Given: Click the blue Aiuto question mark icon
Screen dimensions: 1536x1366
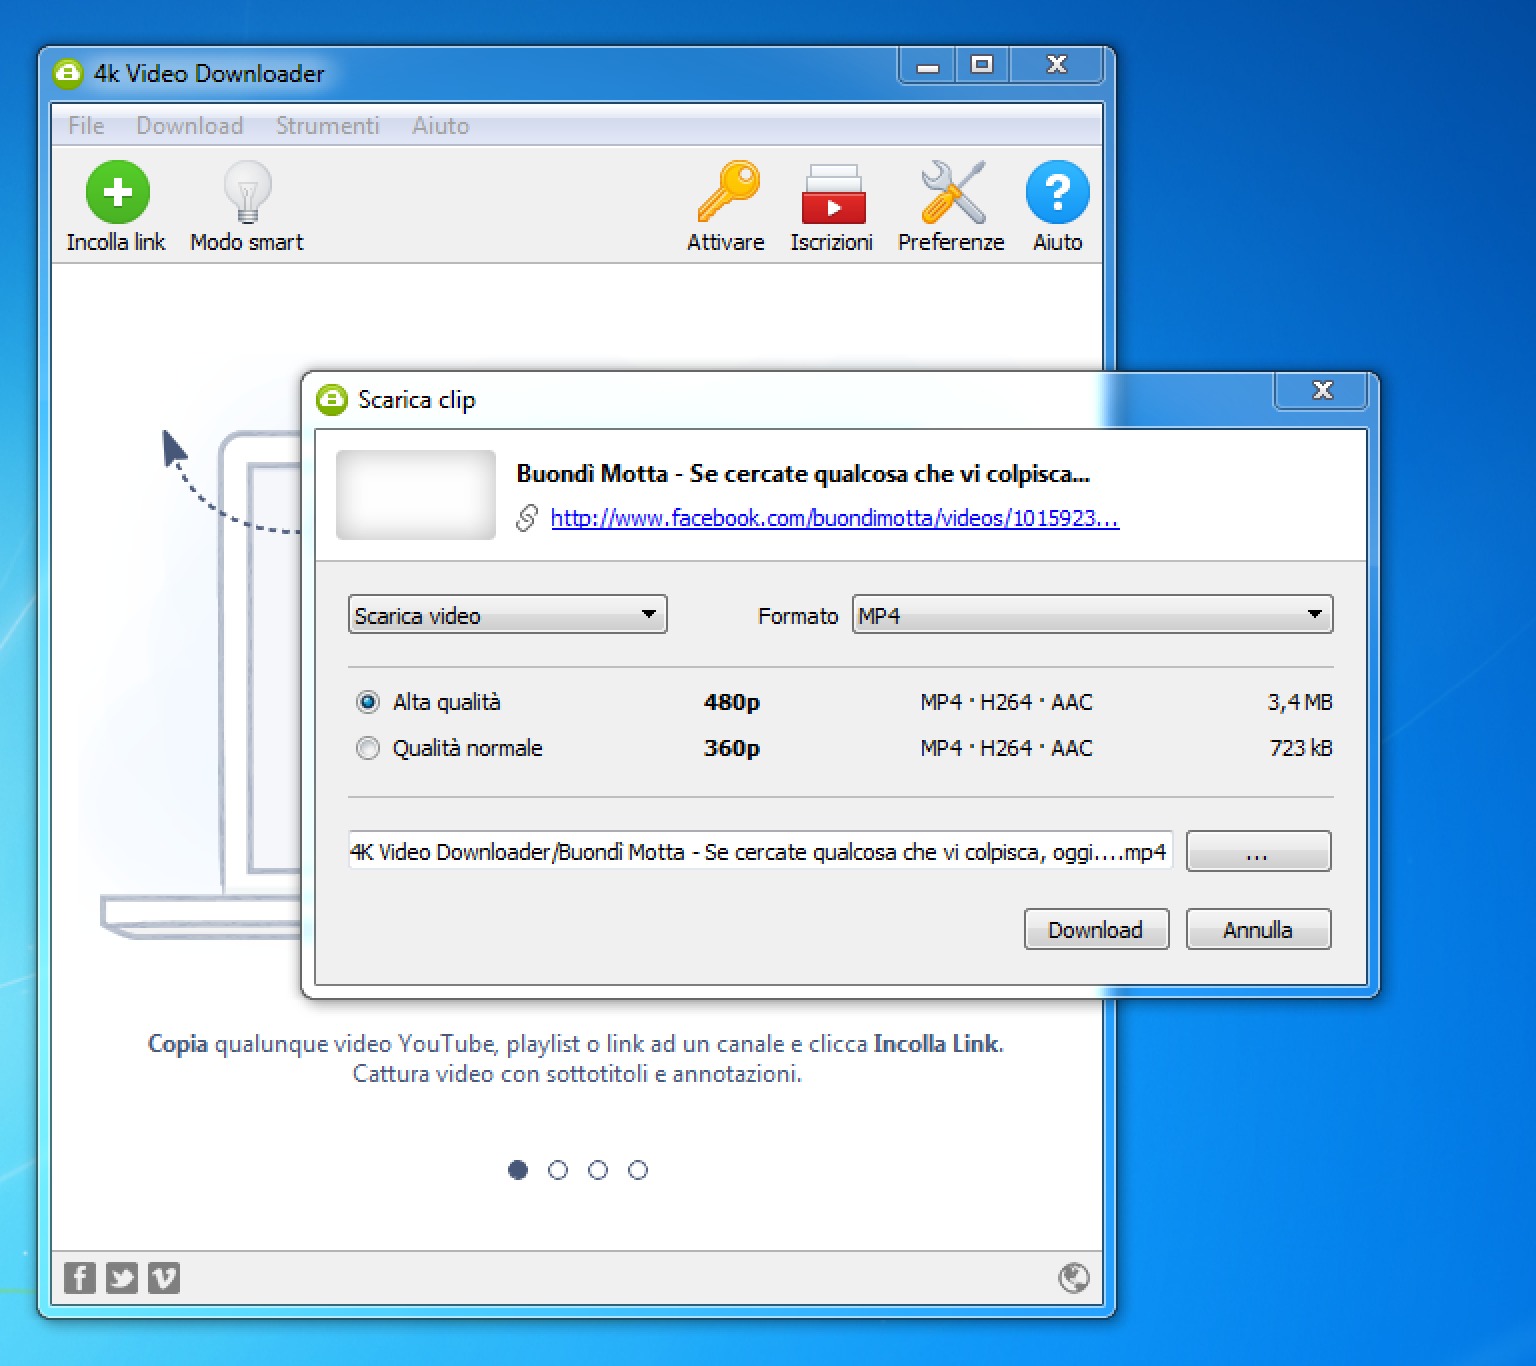Looking at the screenshot, I should click(1057, 191).
